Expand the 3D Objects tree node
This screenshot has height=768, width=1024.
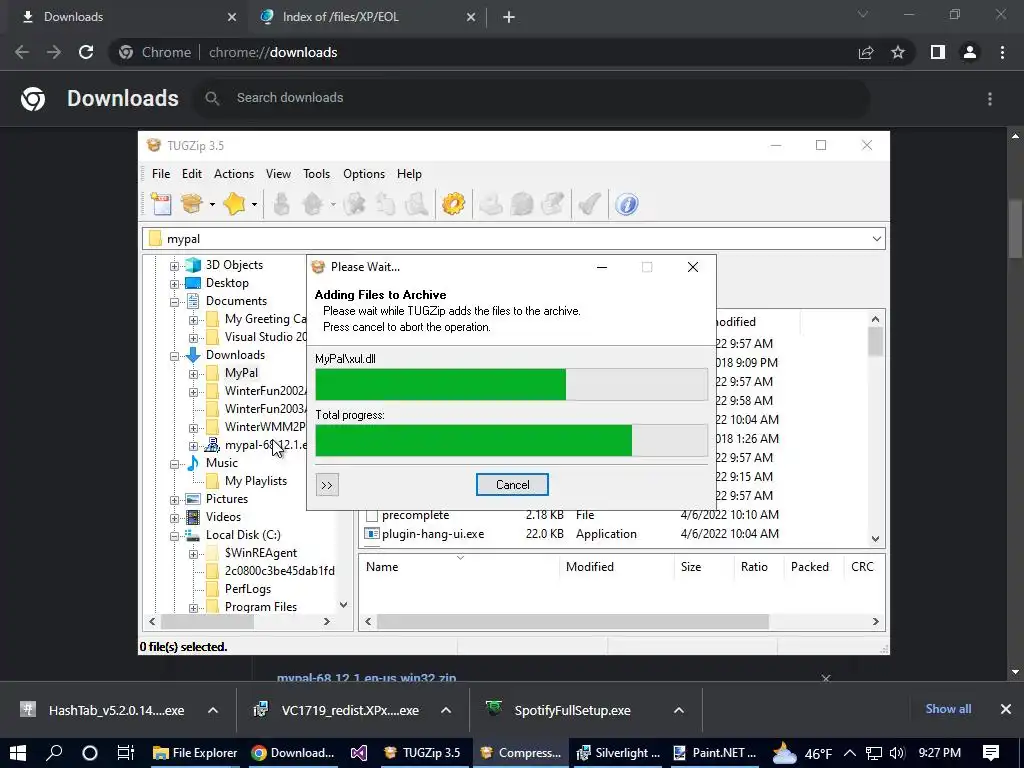pos(174,266)
